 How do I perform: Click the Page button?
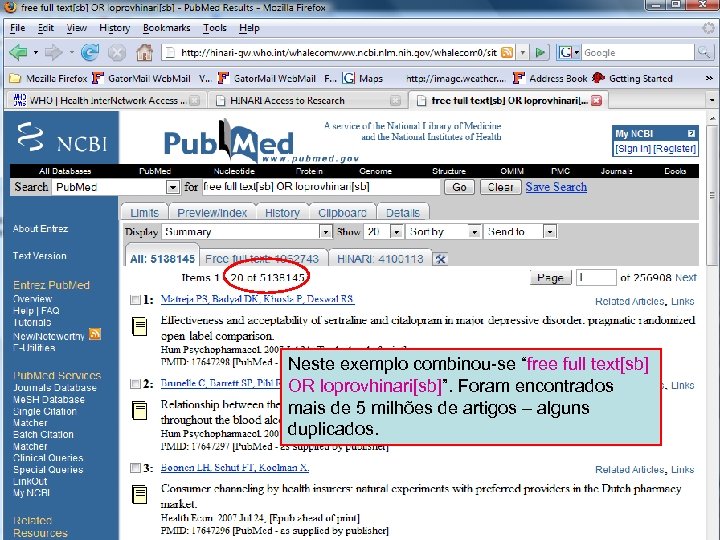click(550, 277)
